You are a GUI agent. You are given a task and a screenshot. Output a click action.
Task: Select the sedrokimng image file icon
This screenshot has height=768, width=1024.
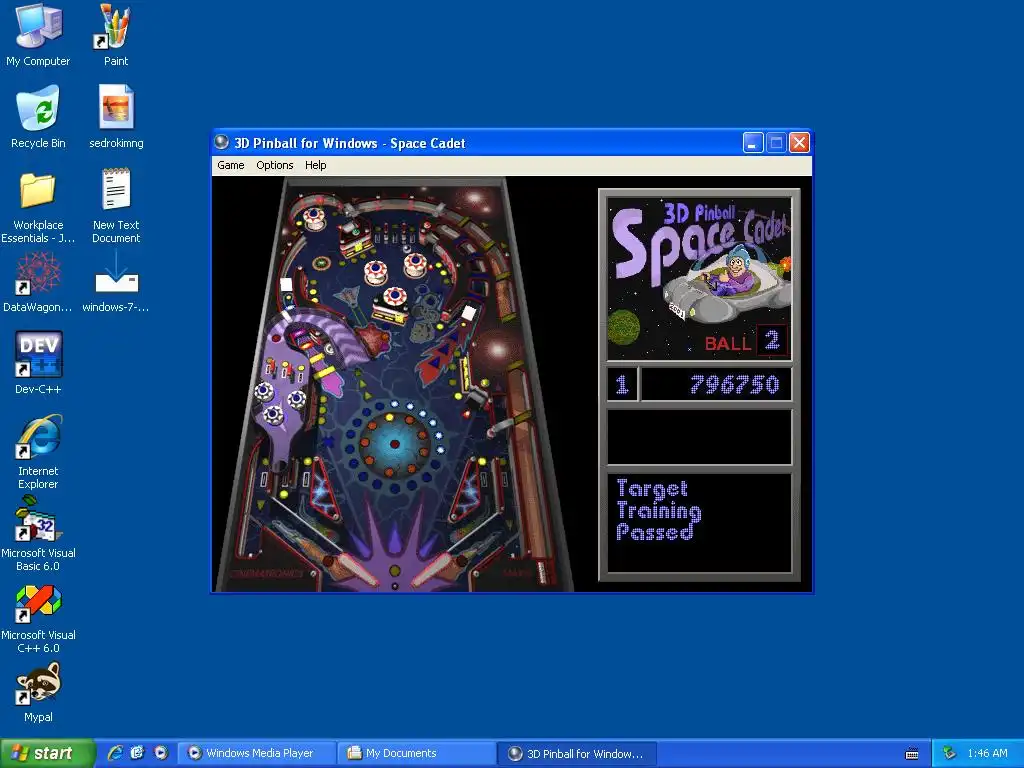[116, 117]
